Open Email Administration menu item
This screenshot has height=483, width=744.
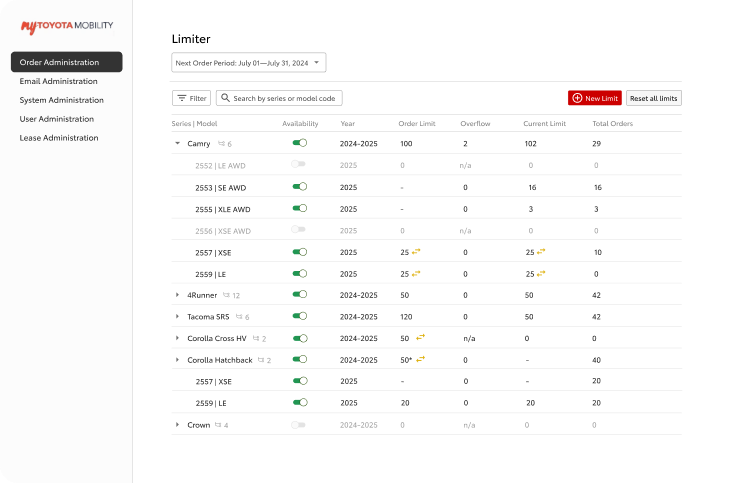(x=58, y=81)
